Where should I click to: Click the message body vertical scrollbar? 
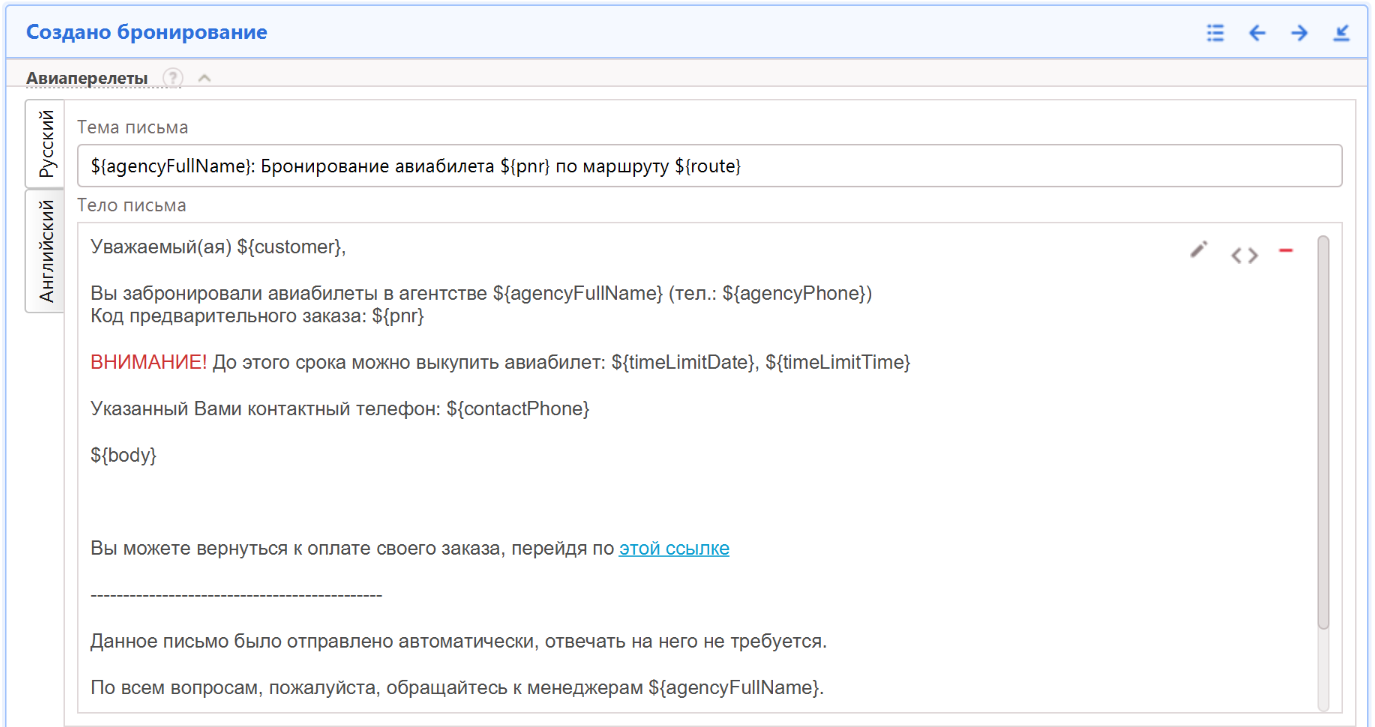point(1323,430)
